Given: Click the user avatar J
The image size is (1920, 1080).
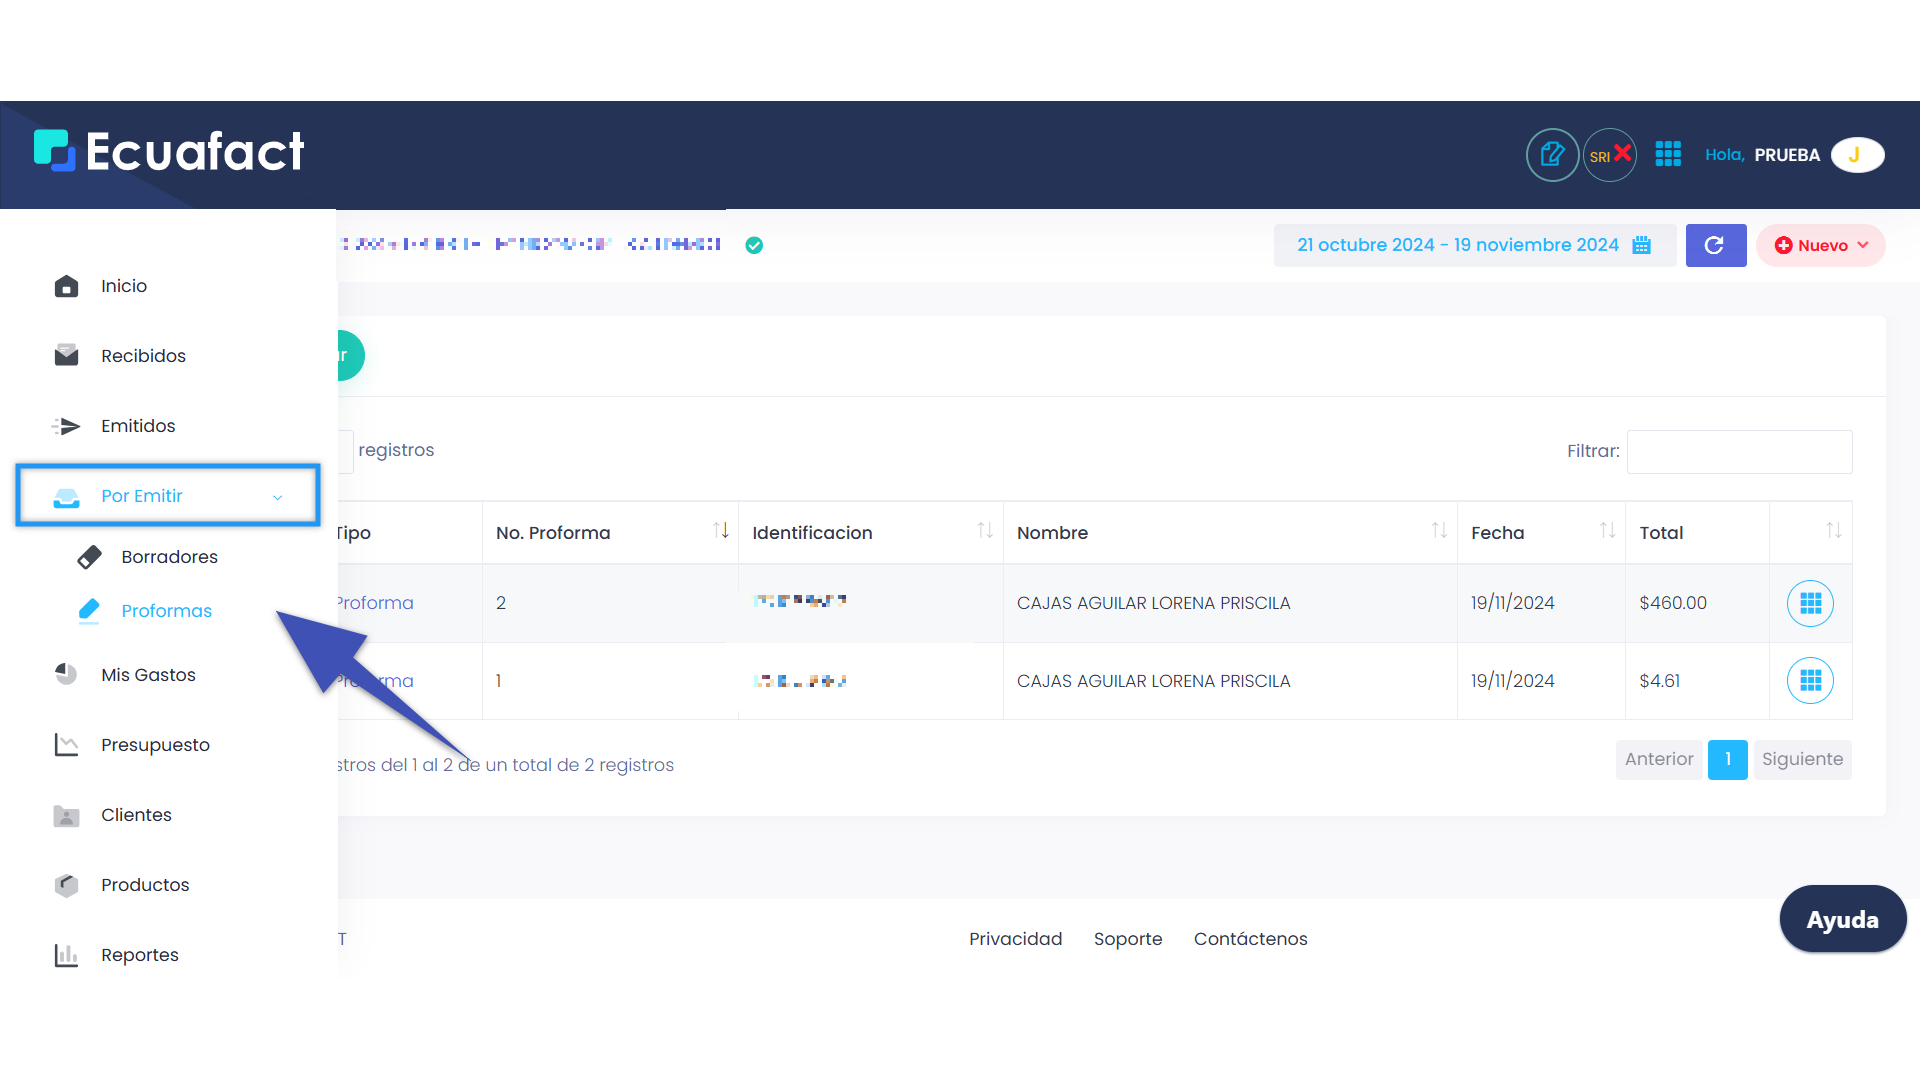Looking at the screenshot, I should 1857,155.
